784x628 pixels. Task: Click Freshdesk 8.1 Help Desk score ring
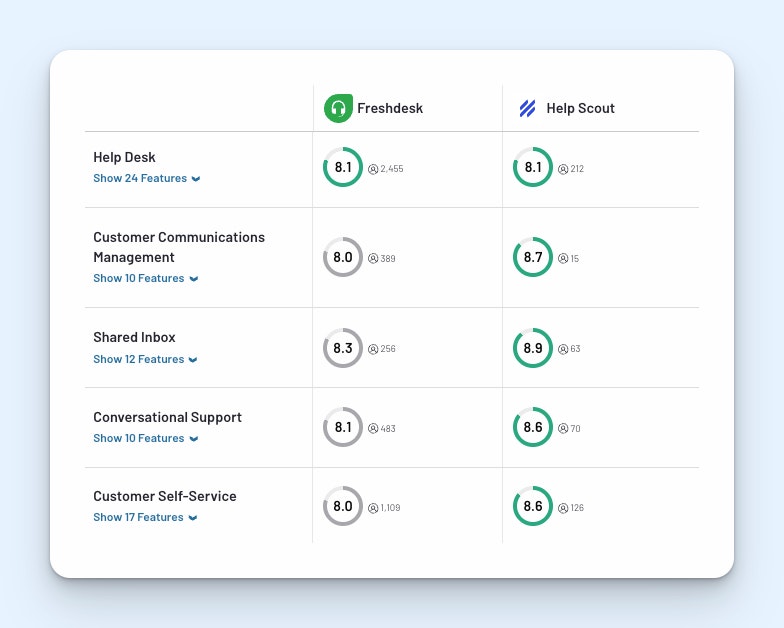point(343,167)
